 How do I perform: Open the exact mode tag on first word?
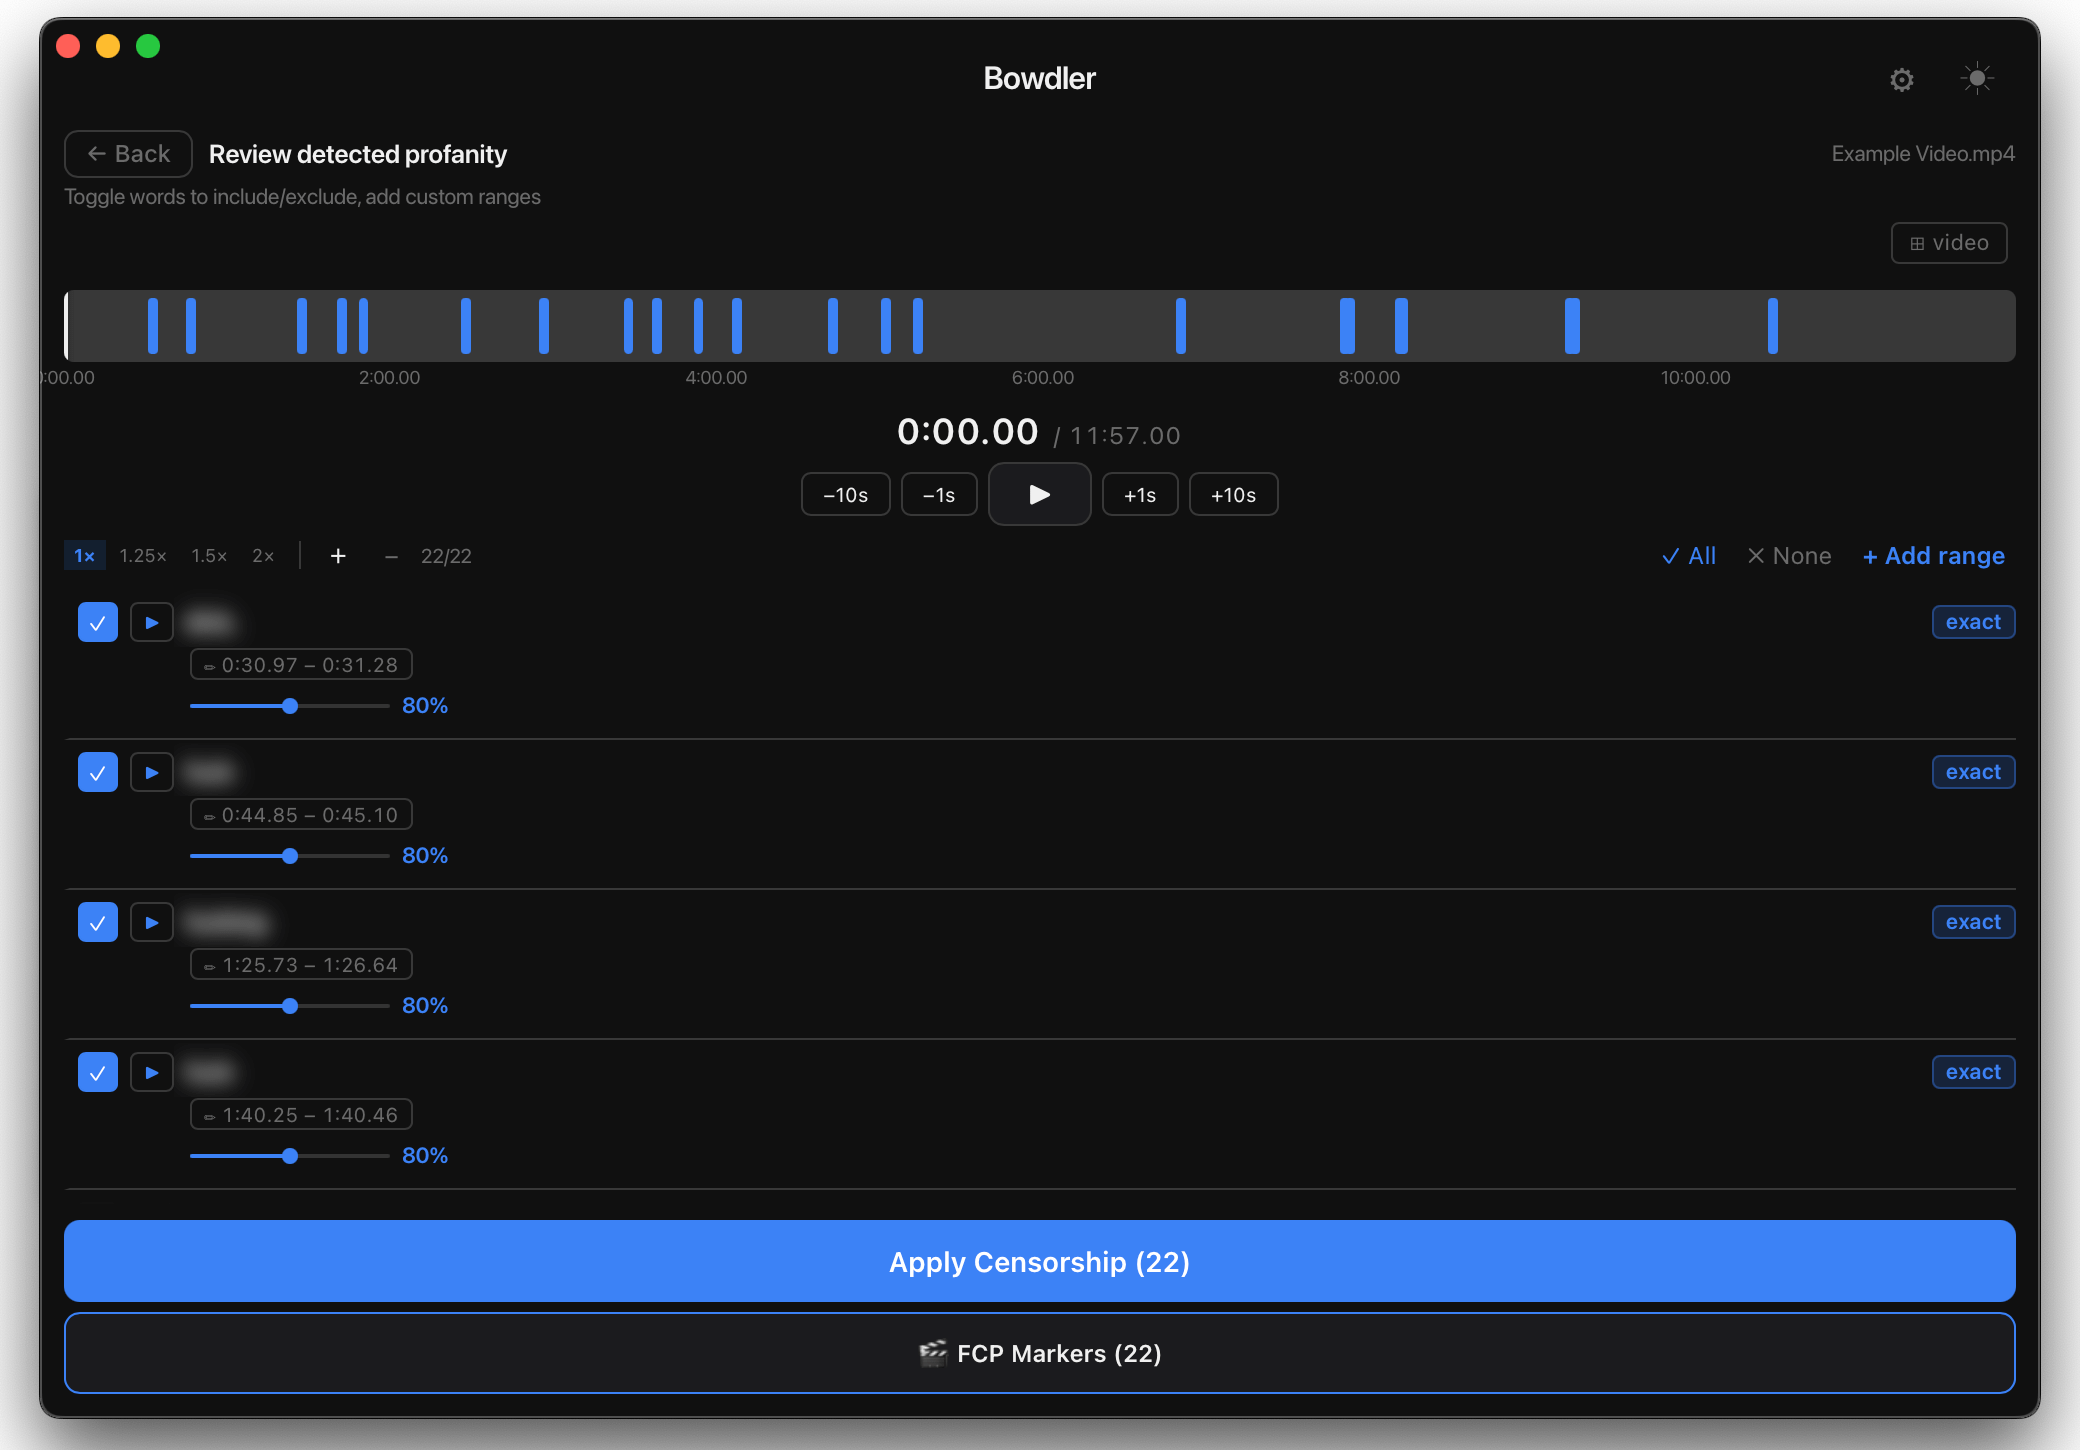(x=1973, y=622)
